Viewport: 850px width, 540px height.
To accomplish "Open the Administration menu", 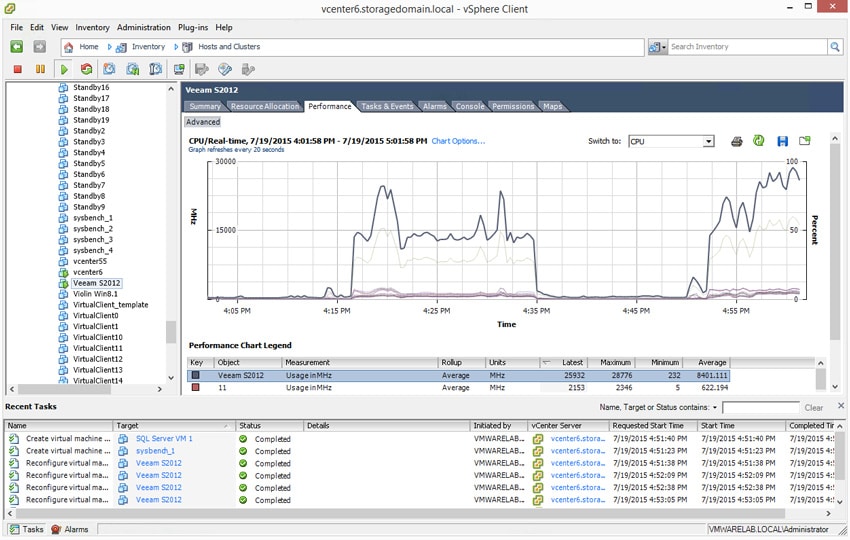I will click(144, 28).
